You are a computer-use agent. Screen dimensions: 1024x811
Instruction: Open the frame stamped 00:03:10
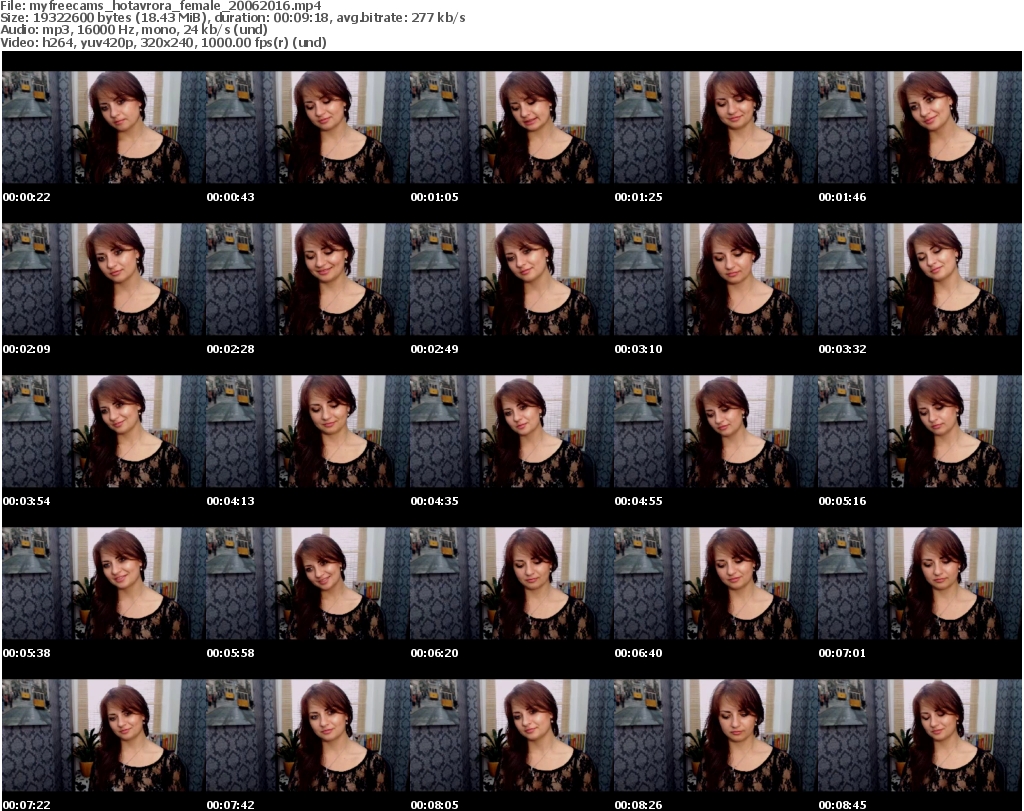click(716, 279)
